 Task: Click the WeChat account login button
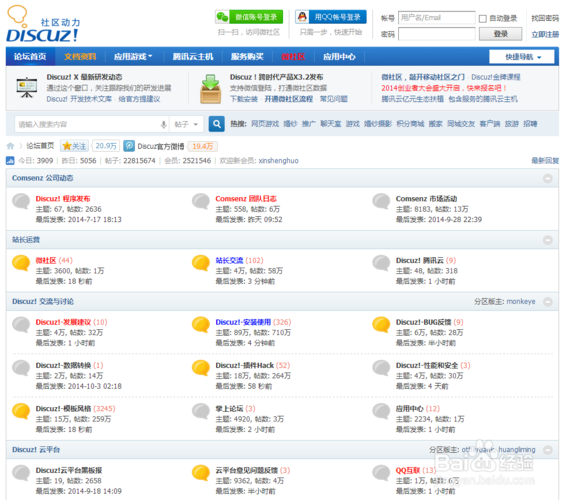click(249, 17)
